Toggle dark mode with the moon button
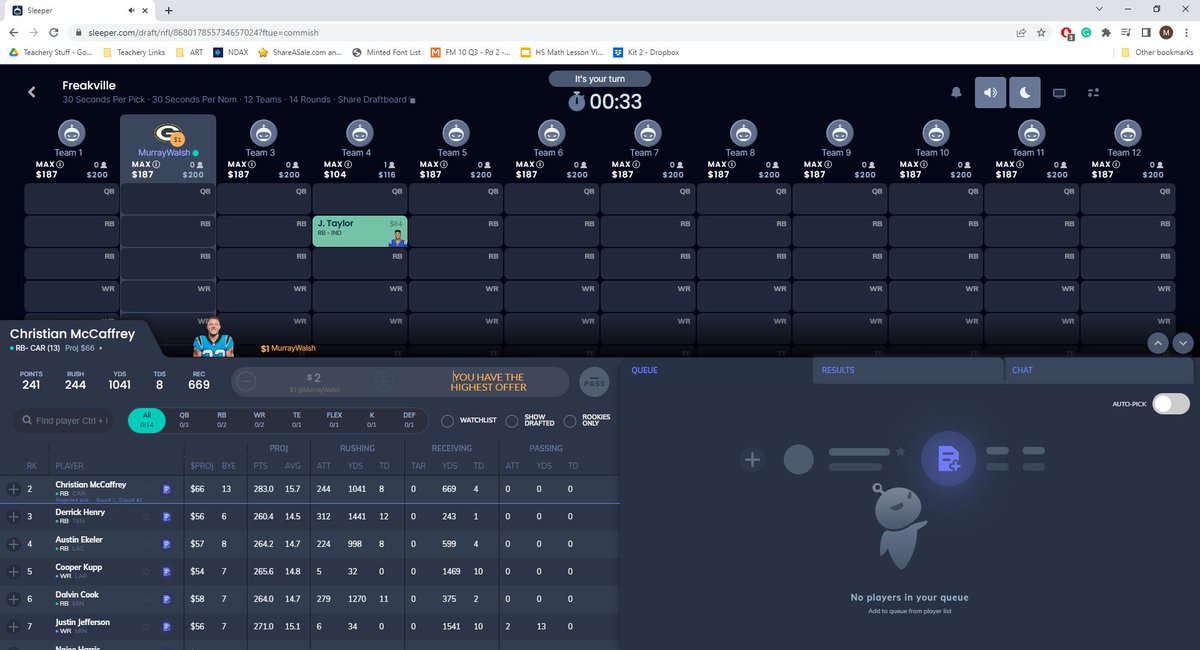 click(1025, 93)
